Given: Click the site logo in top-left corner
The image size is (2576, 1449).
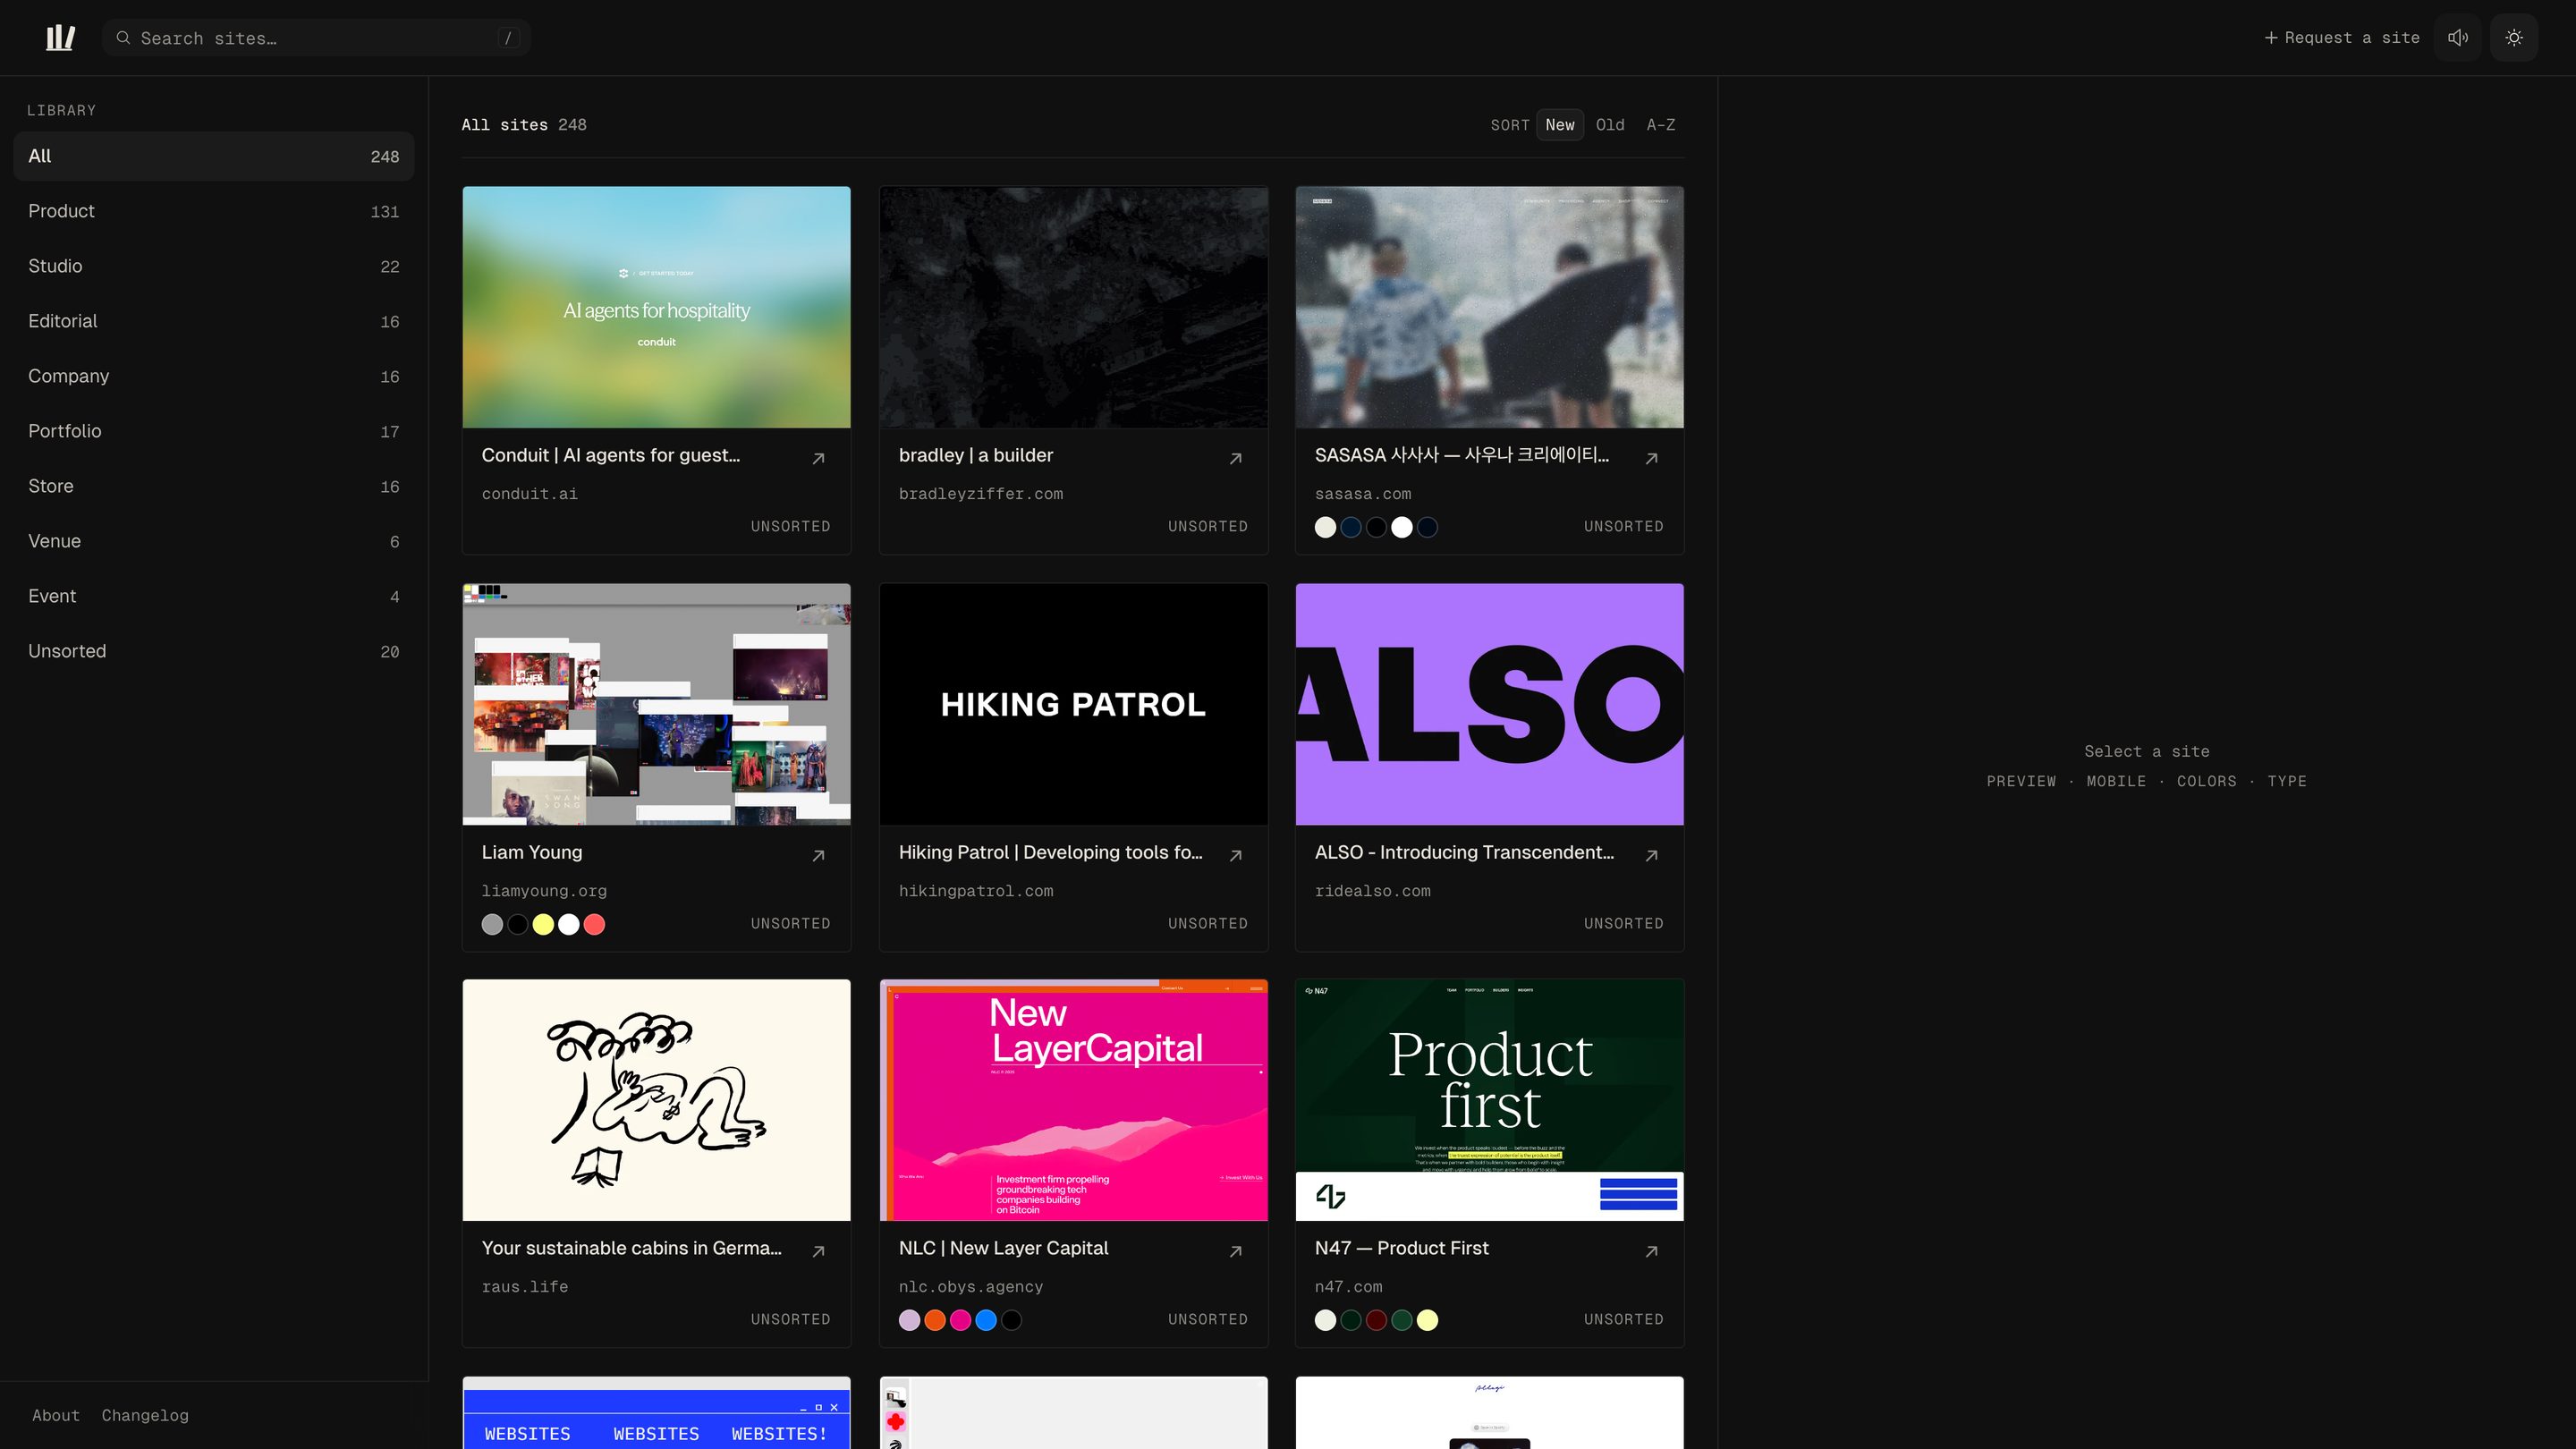Looking at the screenshot, I should tap(61, 38).
